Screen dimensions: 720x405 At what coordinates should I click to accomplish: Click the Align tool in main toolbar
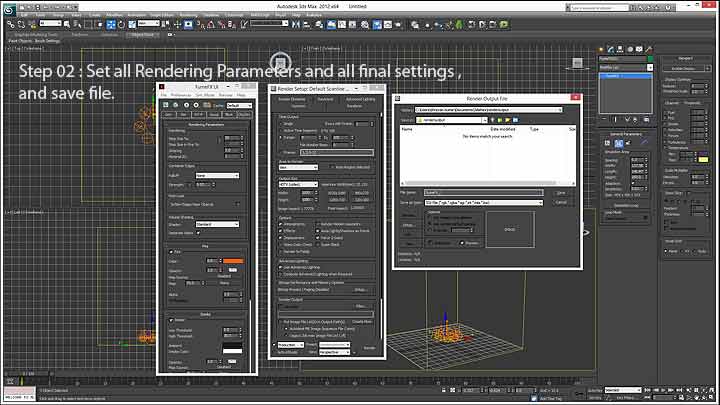(x=307, y=24)
